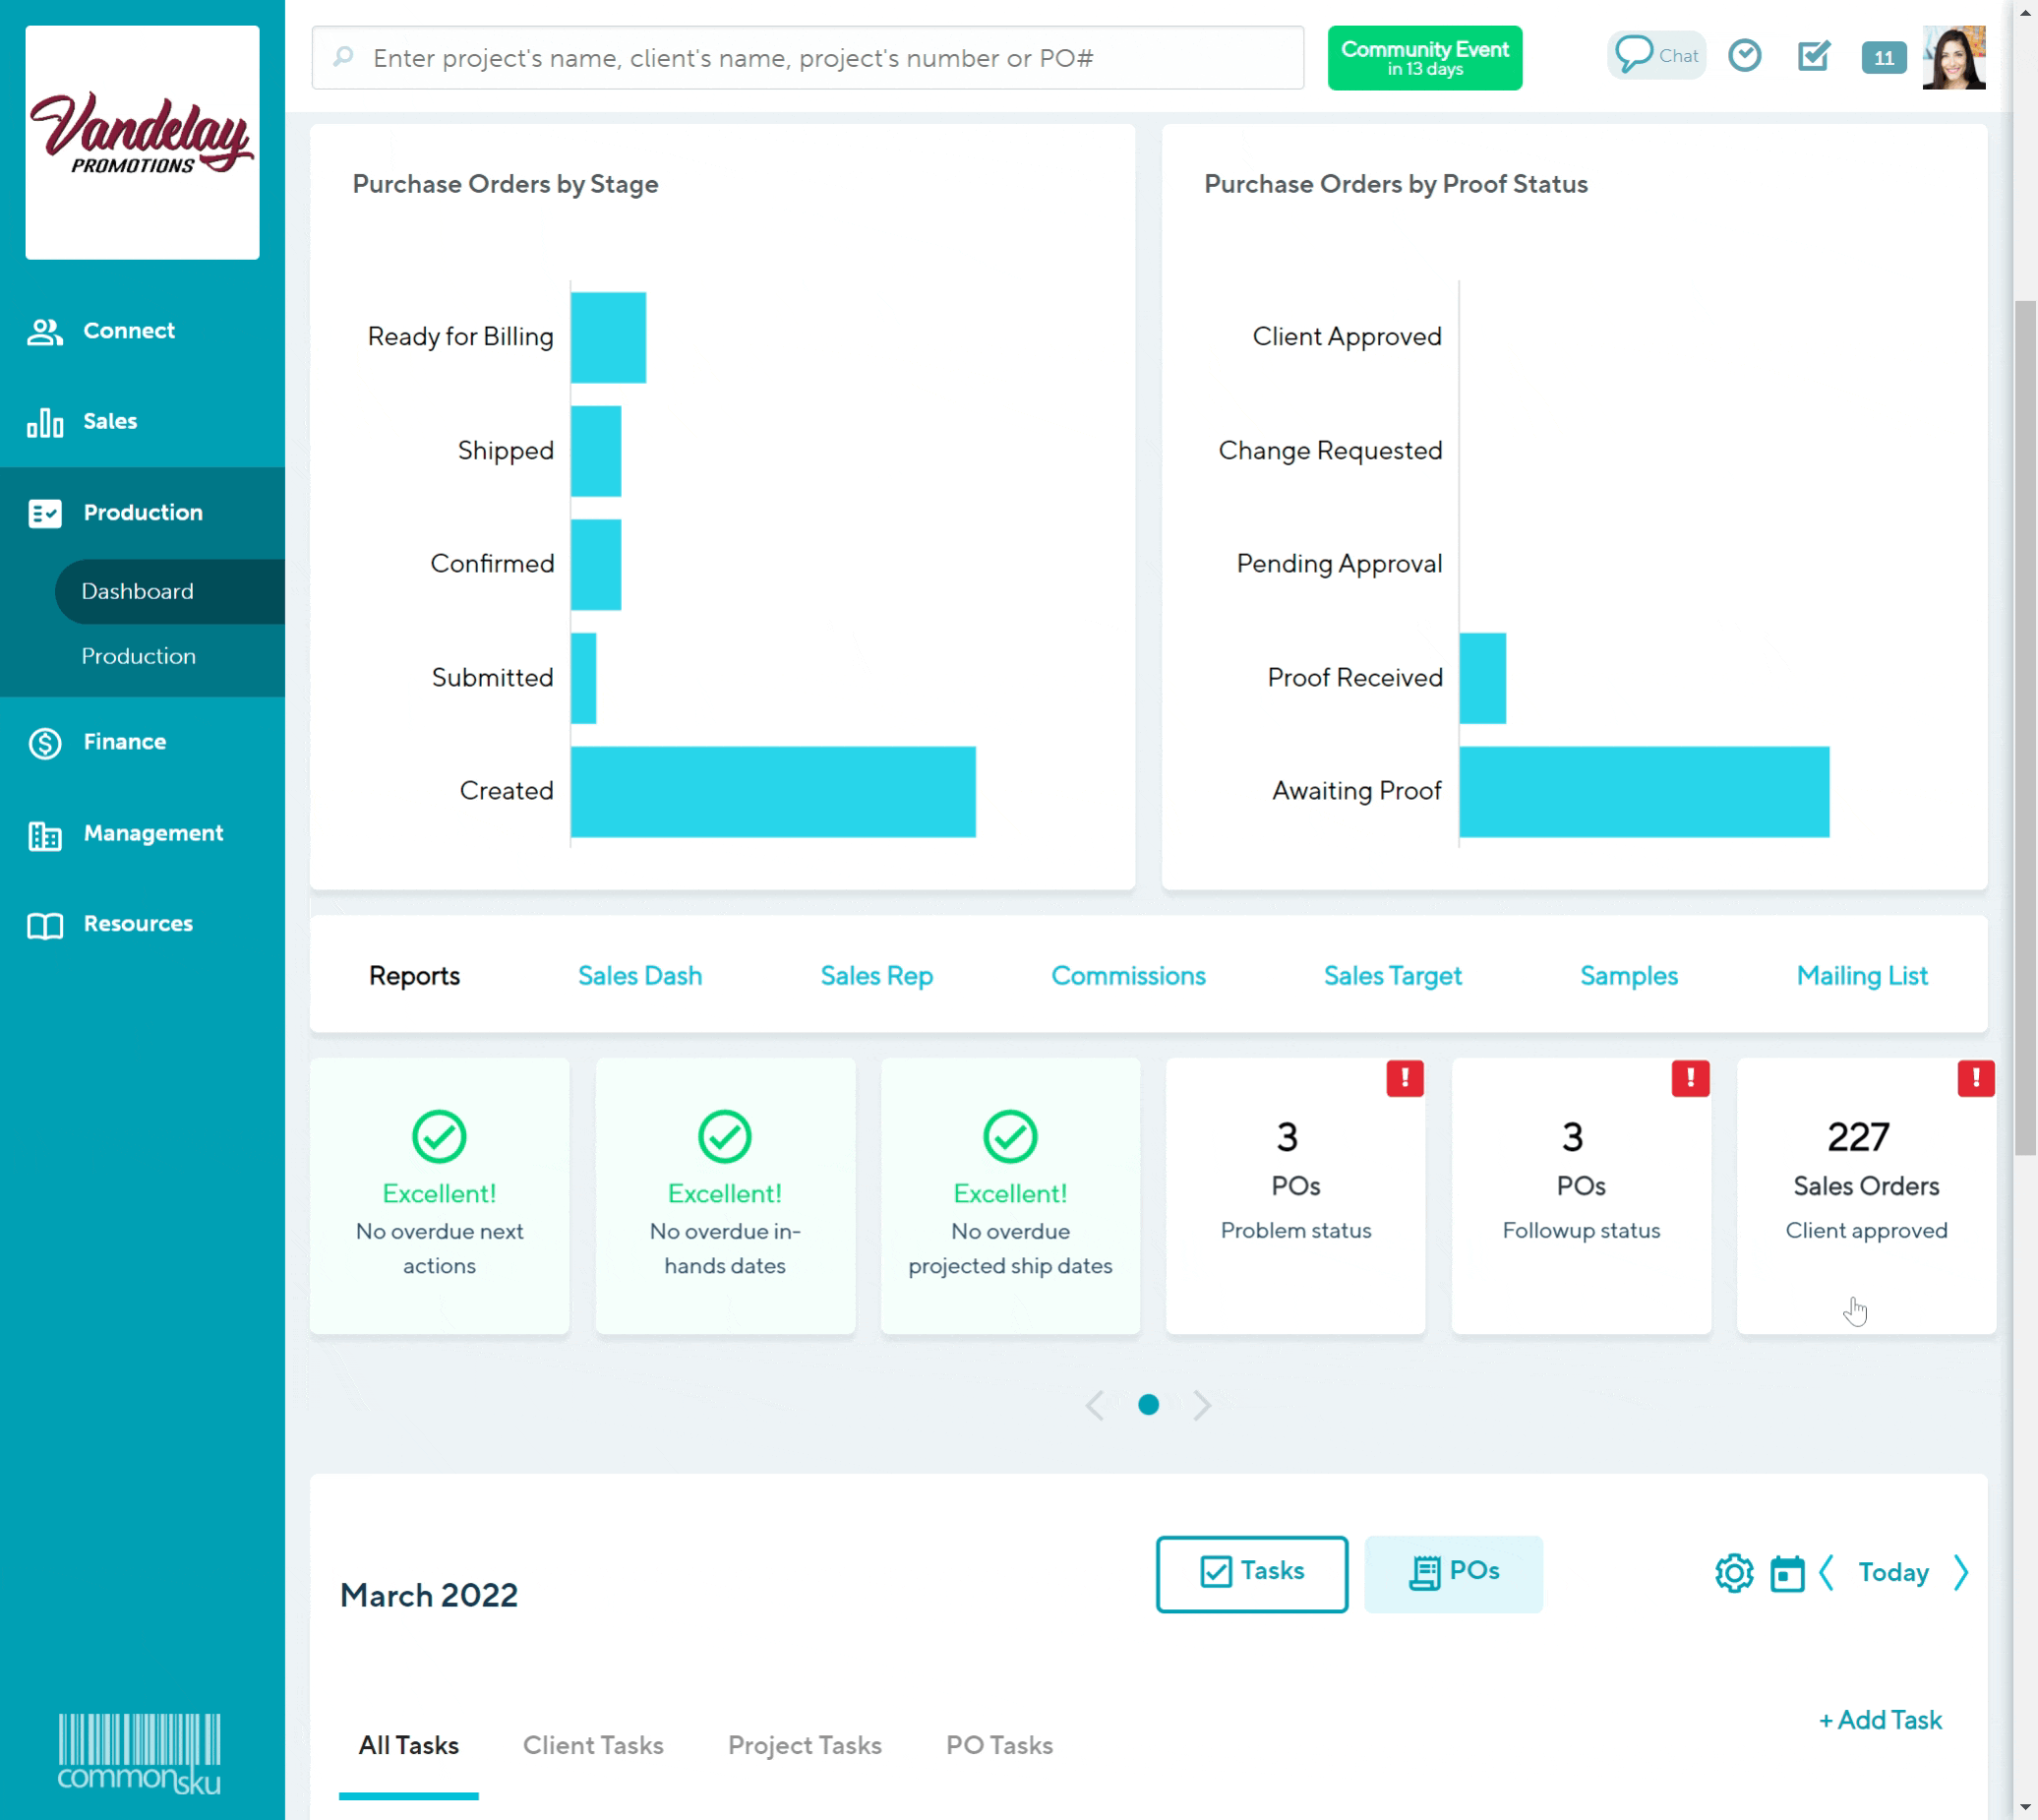Click the calendar date picker icon
Viewport: 2038px width, 1820px height.
[x=1786, y=1573]
